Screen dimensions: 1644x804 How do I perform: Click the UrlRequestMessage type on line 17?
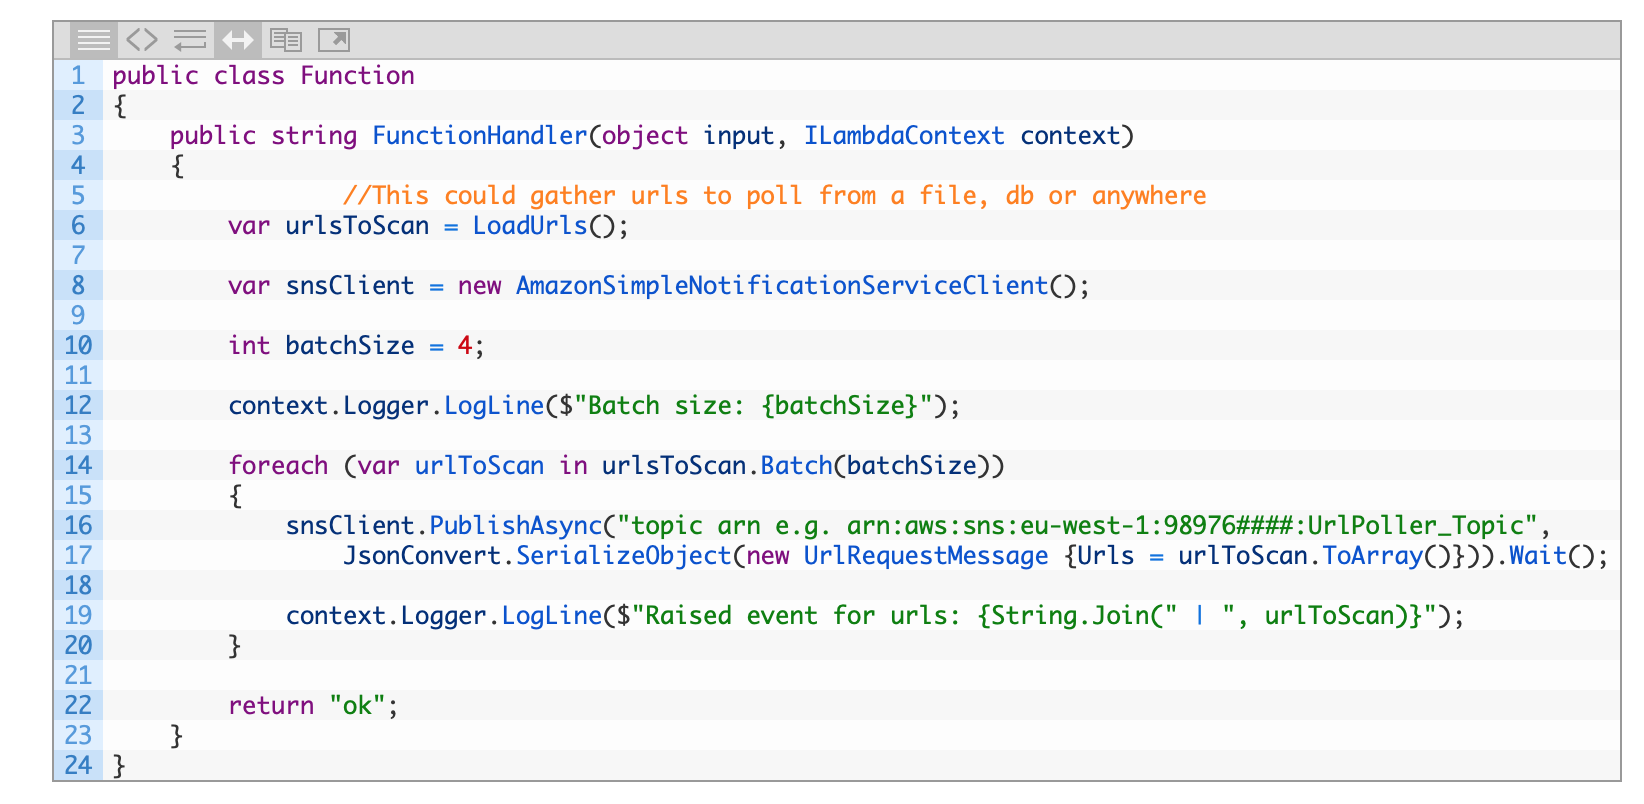(x=925, y=556)
